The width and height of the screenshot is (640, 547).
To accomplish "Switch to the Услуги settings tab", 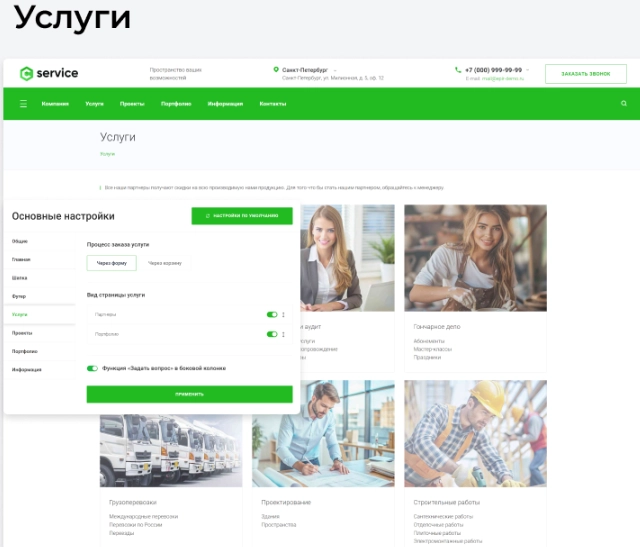I will [39, 314].
